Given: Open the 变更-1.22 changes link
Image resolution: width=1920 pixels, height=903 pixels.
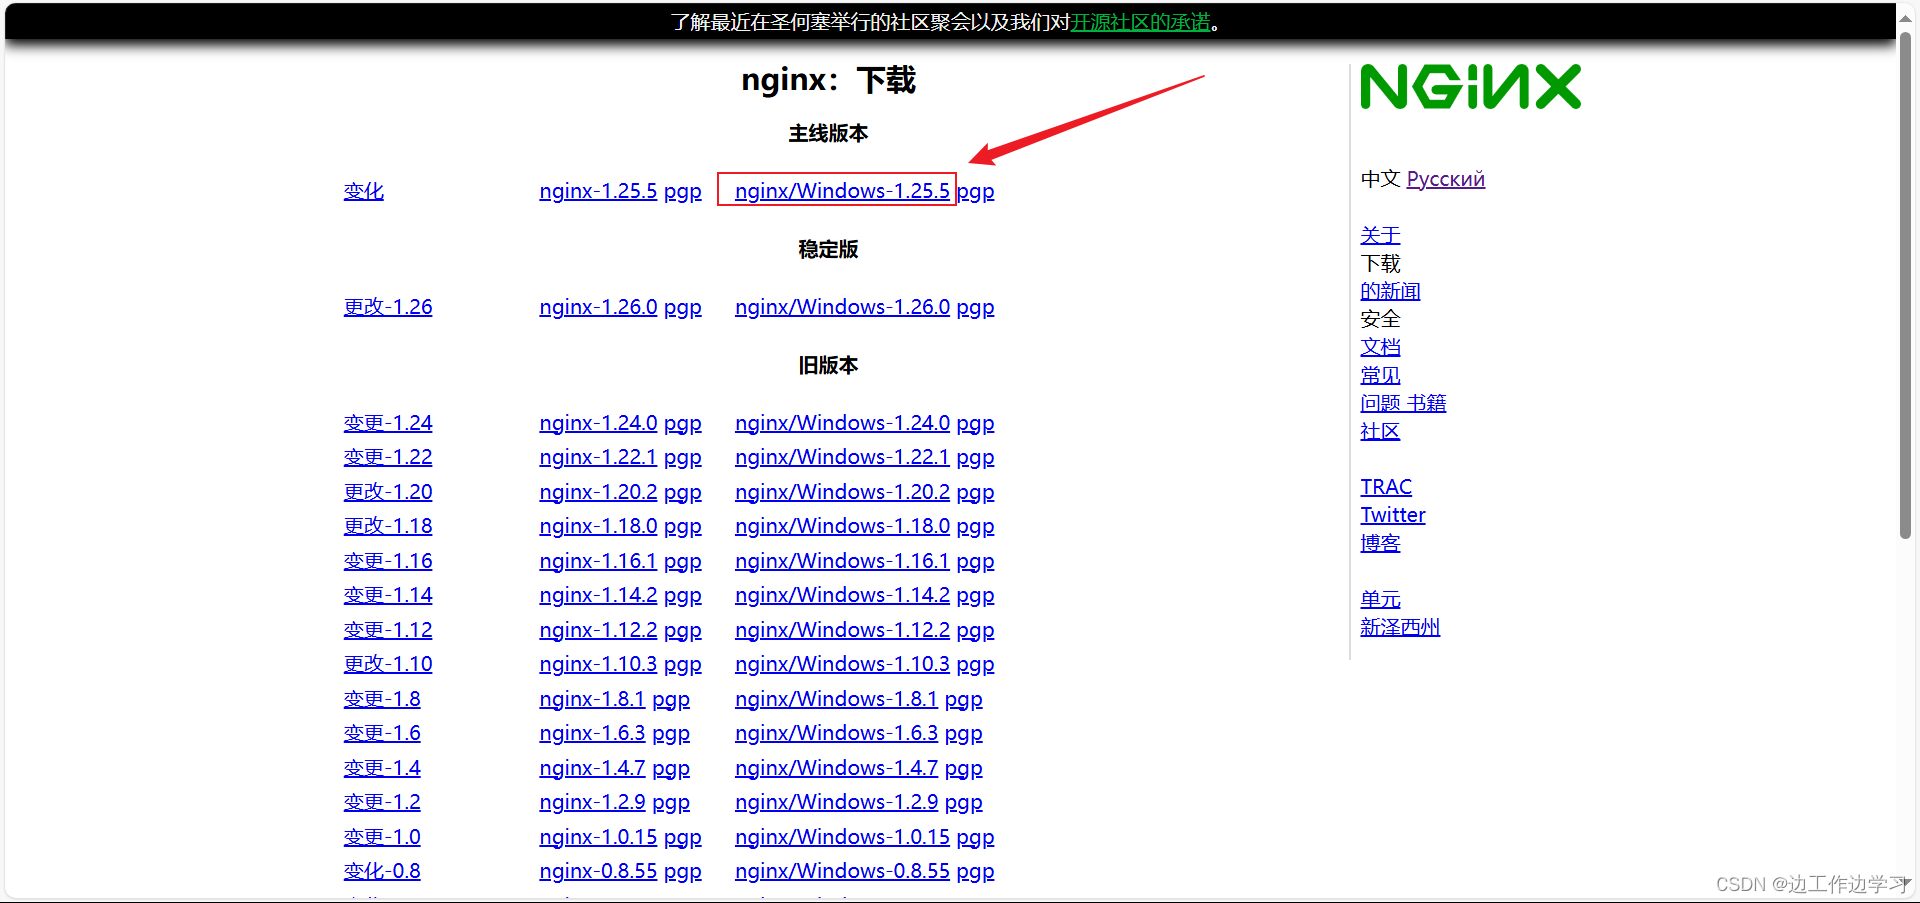Looking at the screenshot, I should point(388,457).
